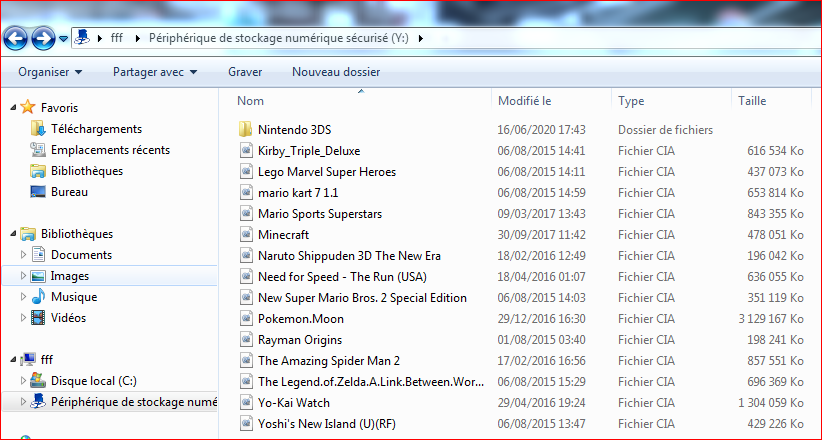Click the 'fff' breadcrumb in address bar
Screen dimensions: 822x440
[116, 38]
